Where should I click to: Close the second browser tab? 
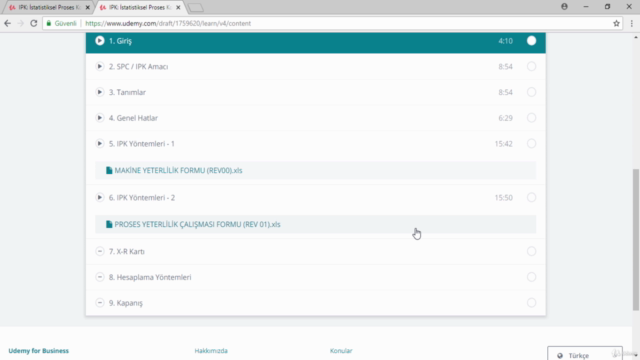click(178, 7)
